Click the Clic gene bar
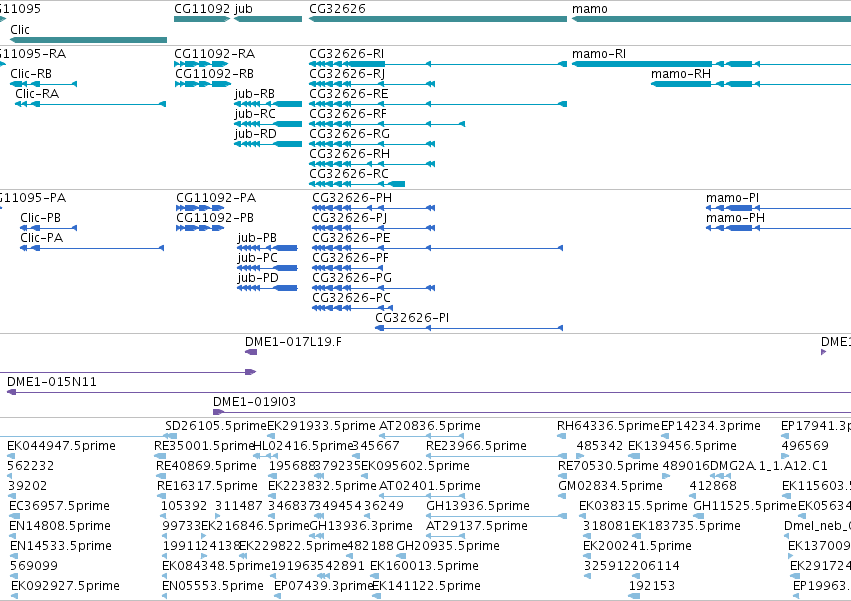Screen dimensions: 851x601 click(x=88, y=40)
